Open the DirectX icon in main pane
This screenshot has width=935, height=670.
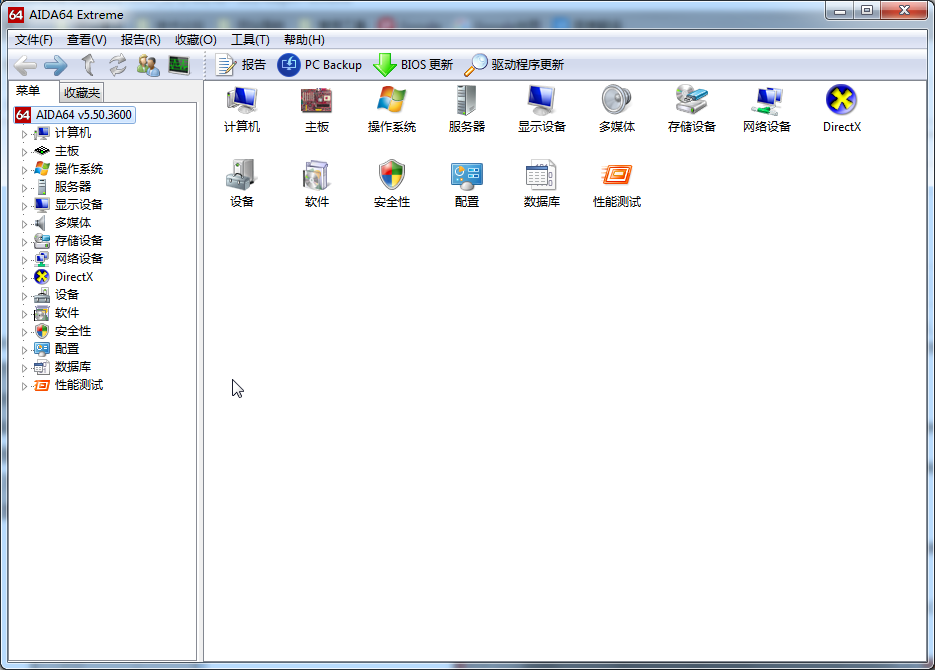pos(841,110)
